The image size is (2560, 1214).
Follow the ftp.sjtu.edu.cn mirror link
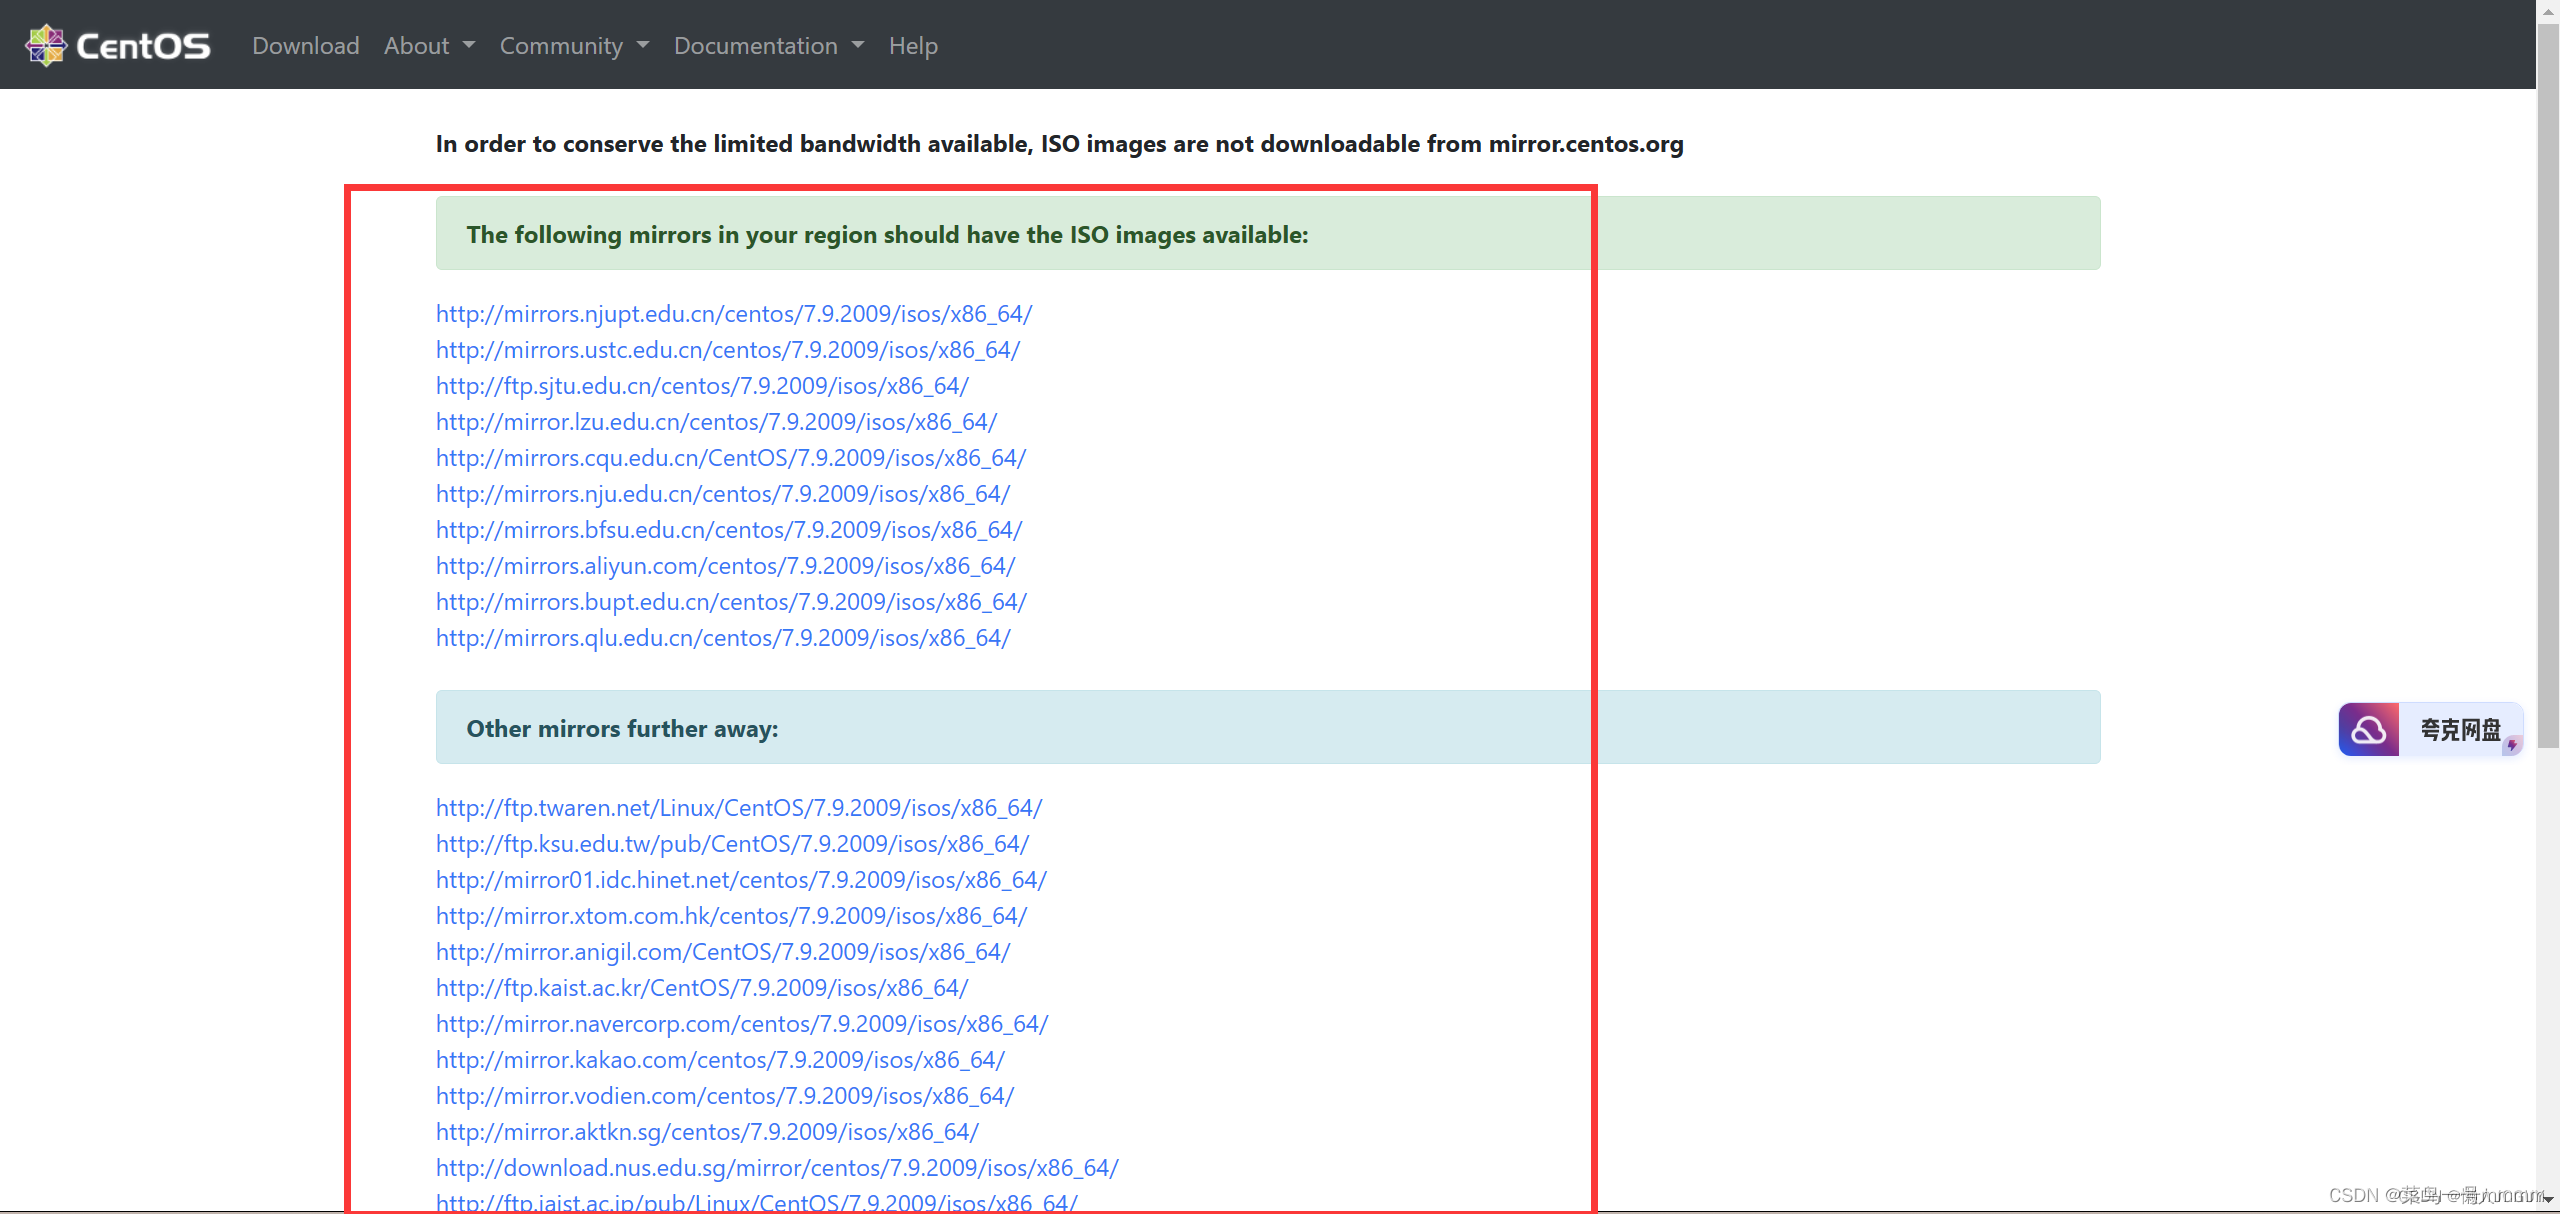pyautogui.click(x=701, y=386)
